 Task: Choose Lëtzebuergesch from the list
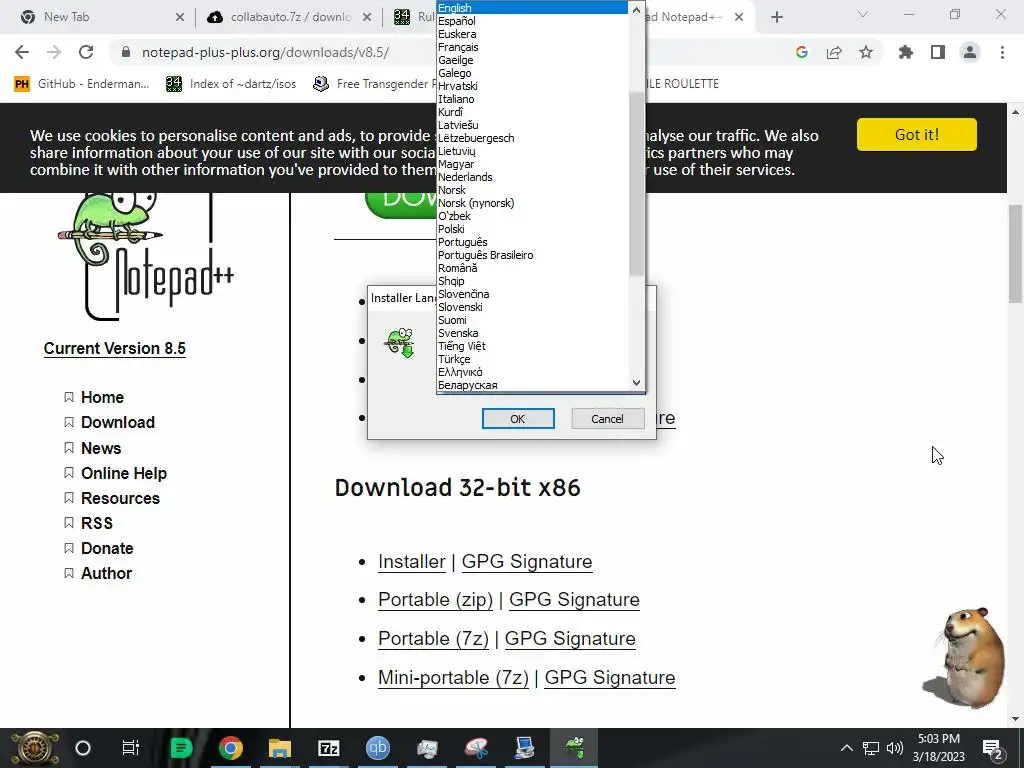coord(532,138)
